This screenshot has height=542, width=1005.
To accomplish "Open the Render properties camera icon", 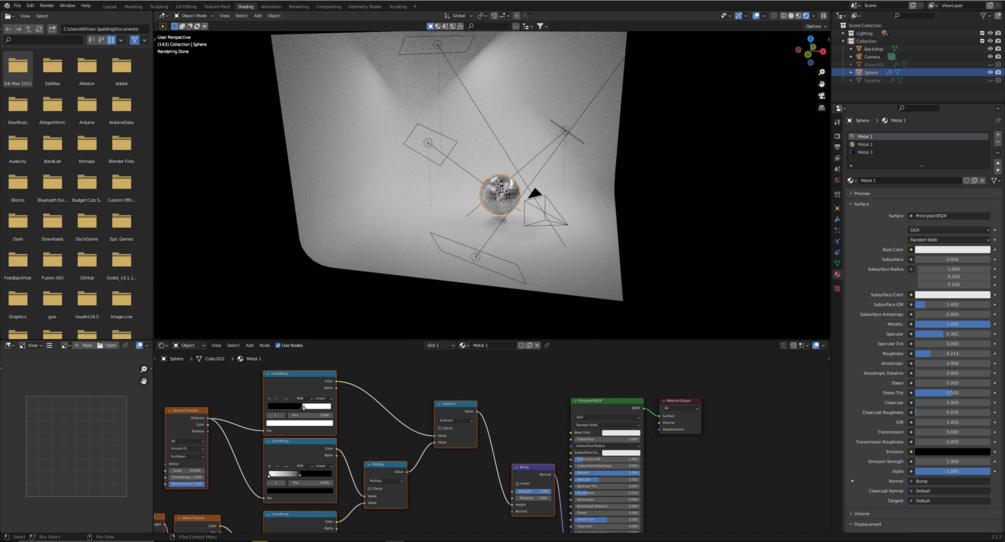I will pyautogui.click(x=837, y=136).
